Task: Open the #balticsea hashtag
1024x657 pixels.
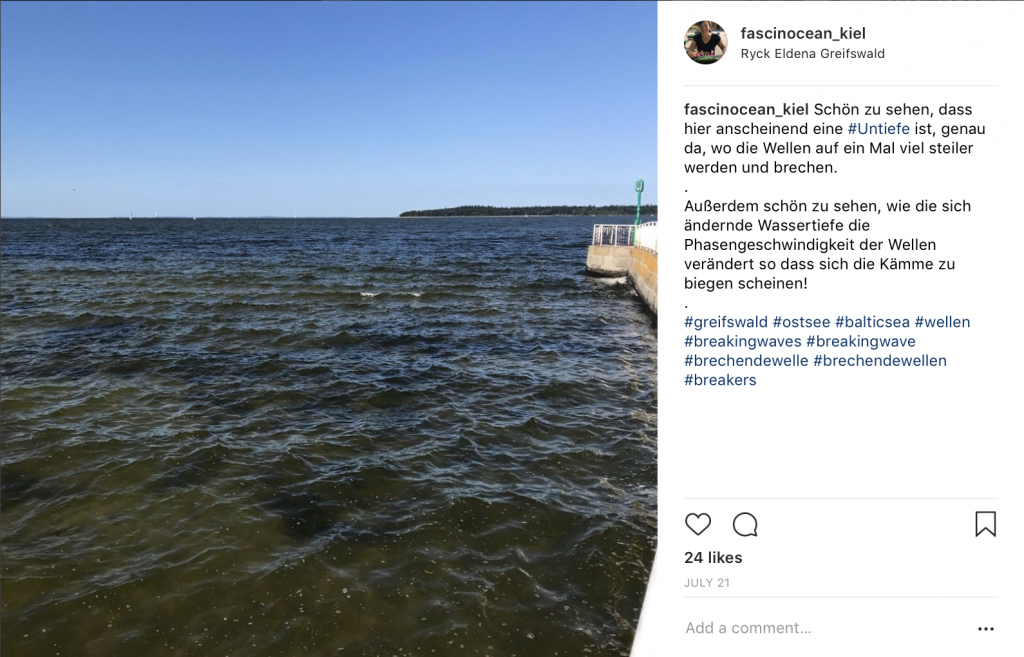Action: (x=872, y=322)
